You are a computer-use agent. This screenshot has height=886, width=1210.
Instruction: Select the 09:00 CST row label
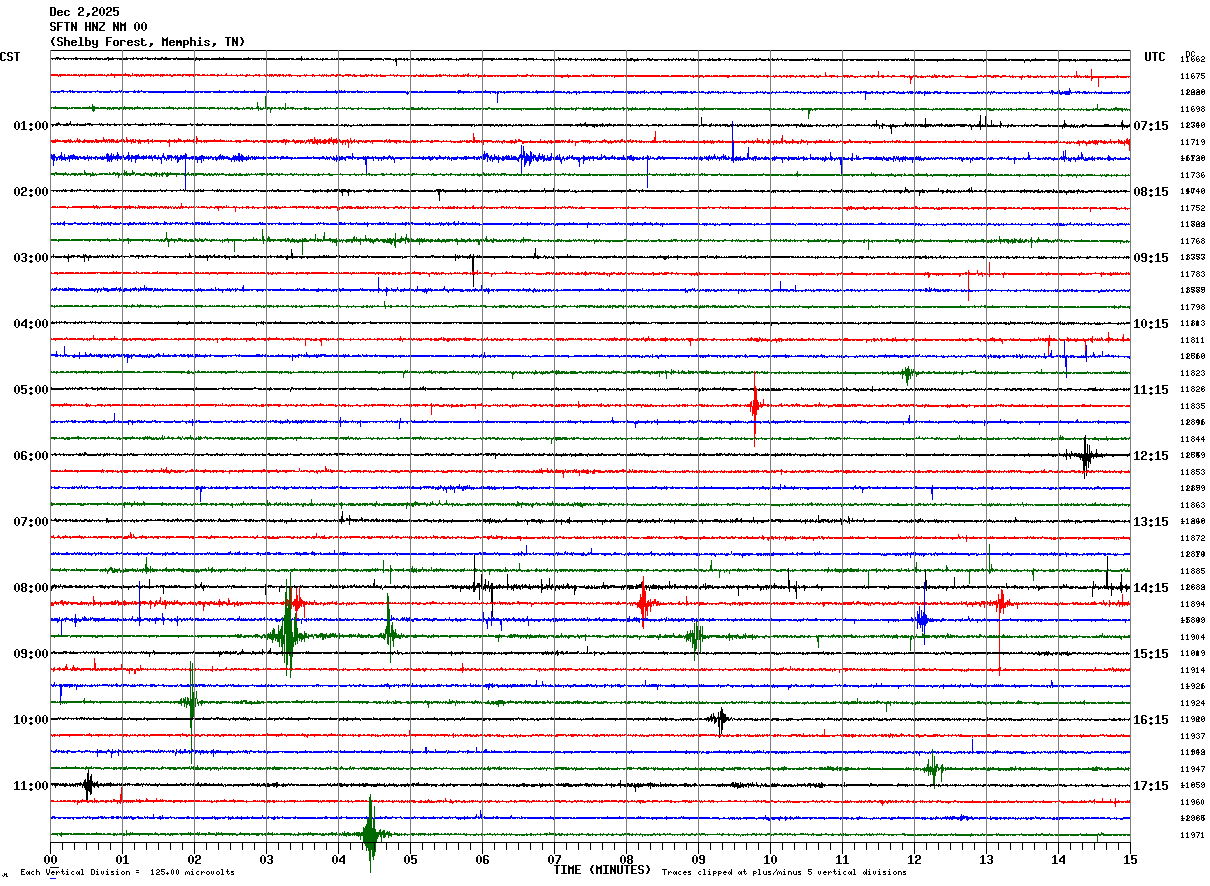coord(31,654)
